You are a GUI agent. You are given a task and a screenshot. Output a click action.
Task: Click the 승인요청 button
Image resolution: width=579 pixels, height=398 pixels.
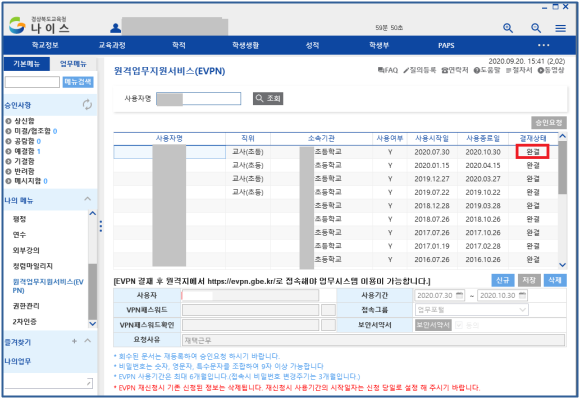click(x=549, y=123)
